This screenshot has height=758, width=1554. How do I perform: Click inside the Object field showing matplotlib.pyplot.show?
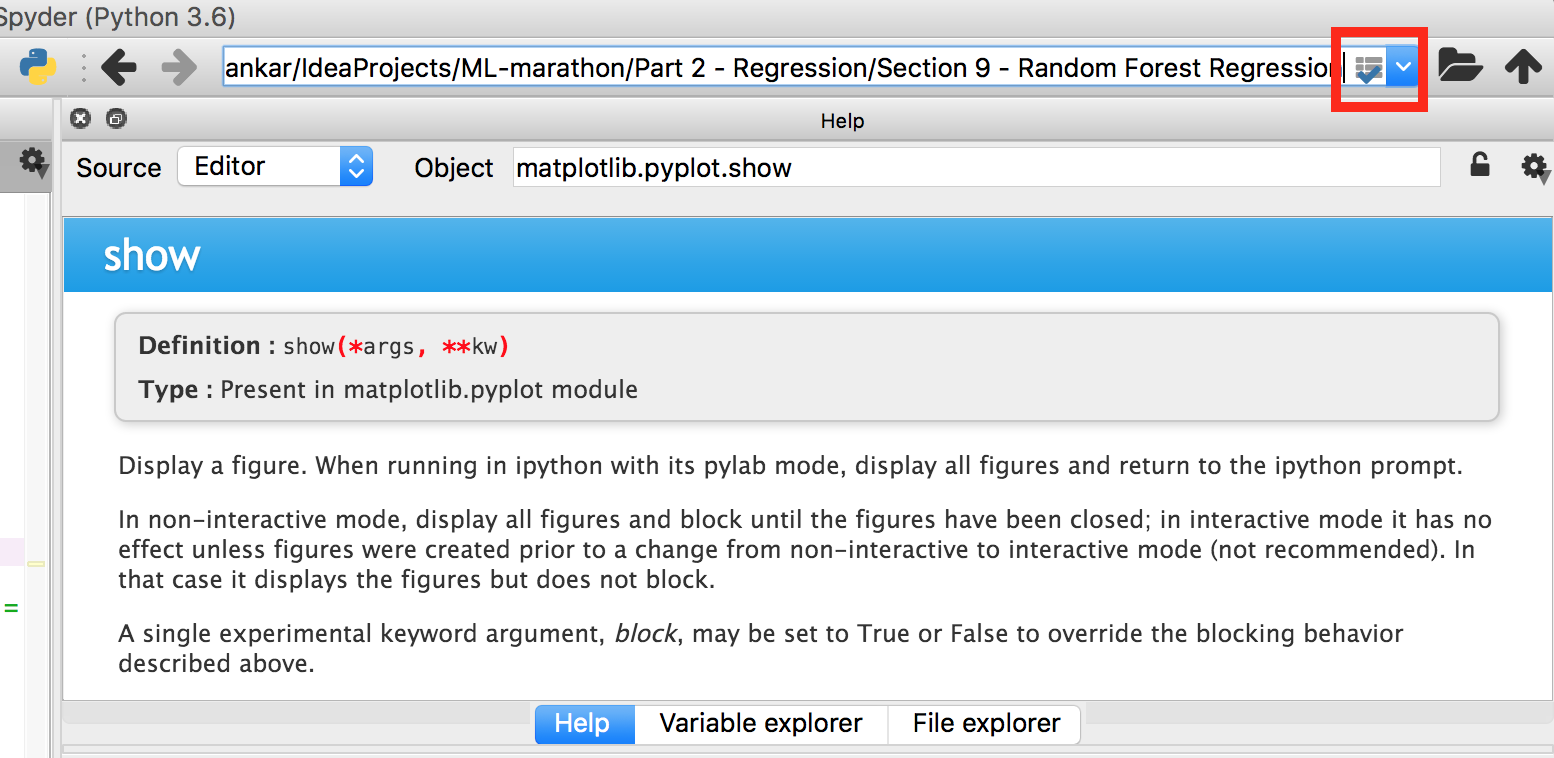coord(975,167)
